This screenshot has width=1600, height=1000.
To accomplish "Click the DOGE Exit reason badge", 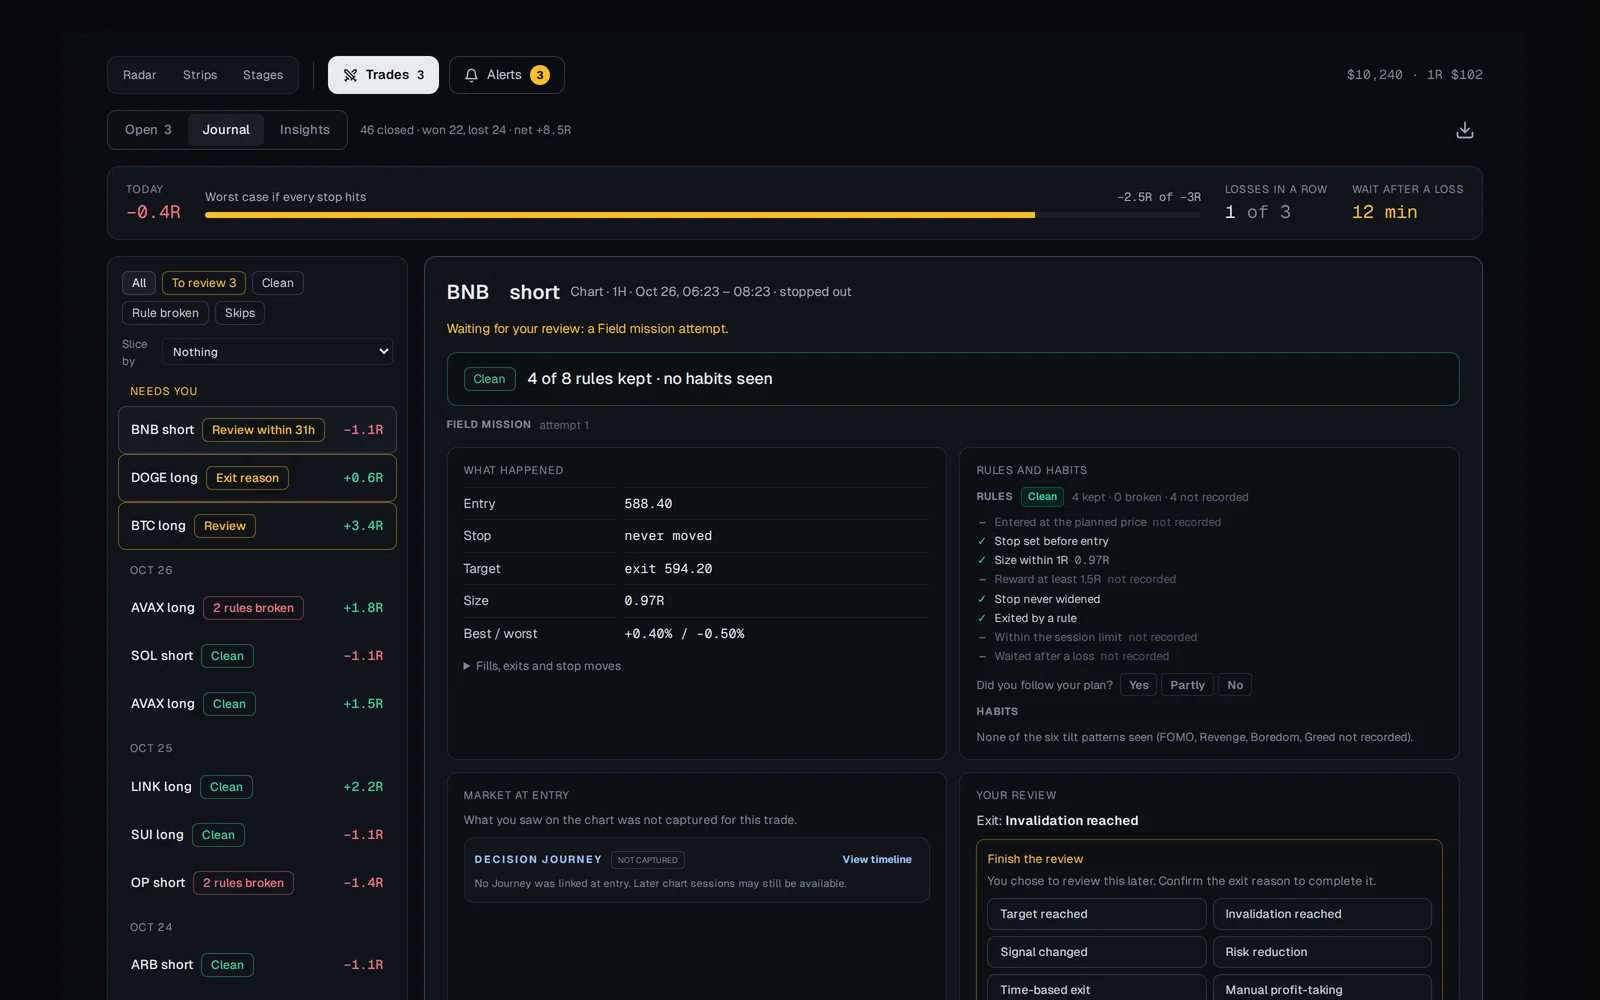I will [247, 478].
